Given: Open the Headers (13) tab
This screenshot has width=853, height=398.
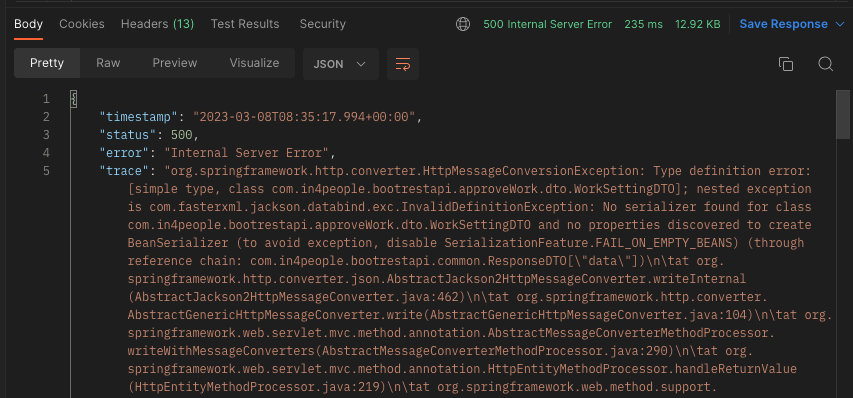Looking at the screenshot, I should [157, 24].
